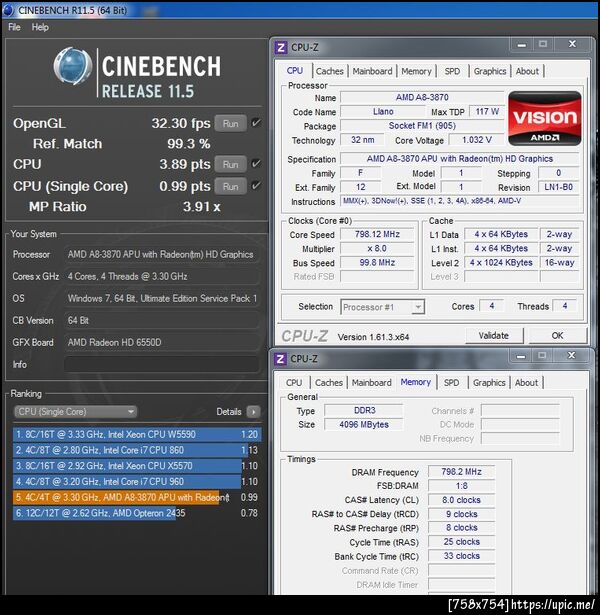The width and height of the screenshot is (600, 615).
Task: Switch to Graphics tab in upper CPU-Z window
Action: pos(490,71)
